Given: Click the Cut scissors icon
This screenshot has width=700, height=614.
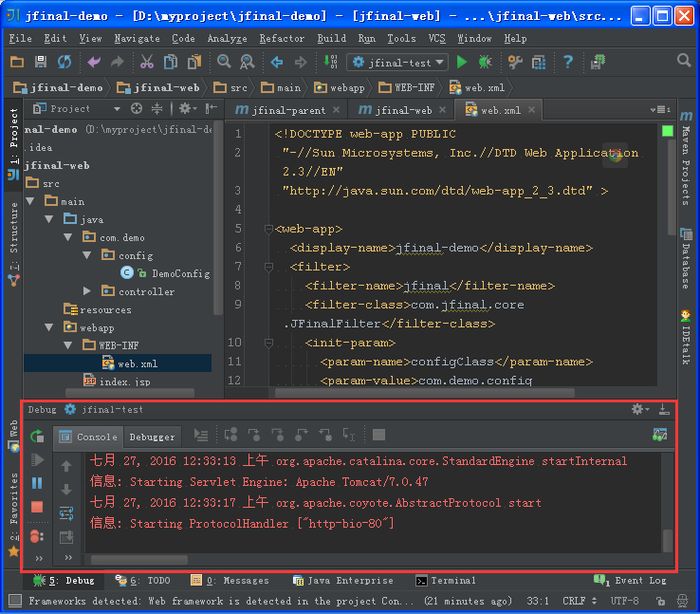Looking at the screenshot, I should [146, 62].
